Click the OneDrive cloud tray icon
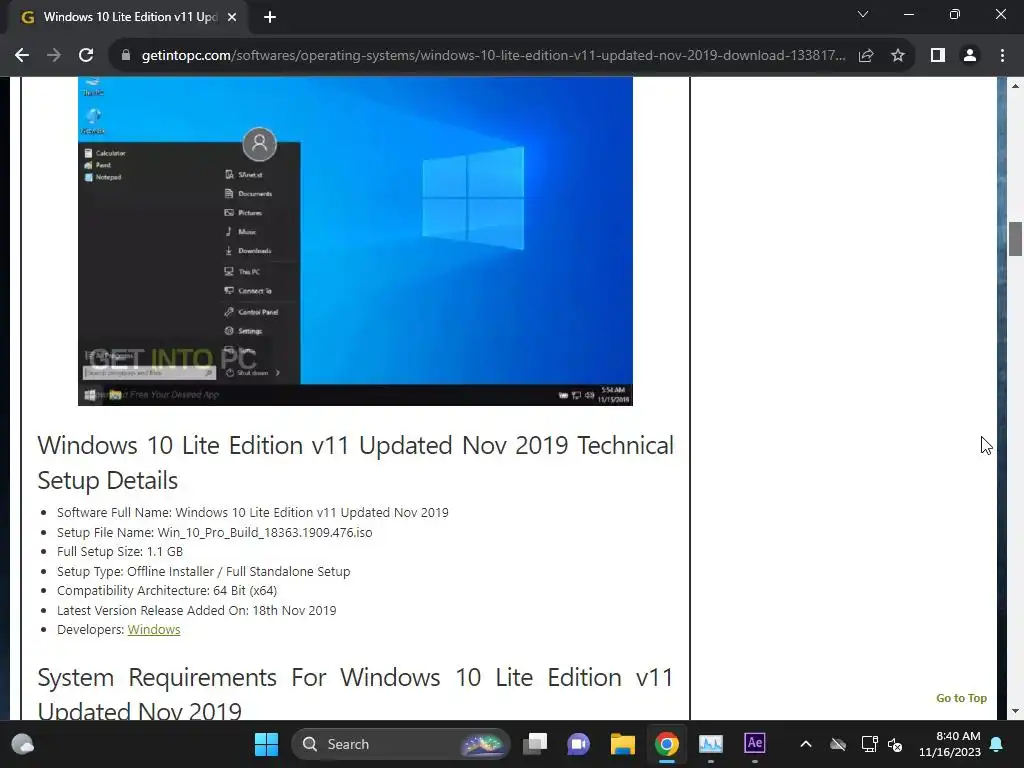Screen dimensions: 1024x768 [x=838, y=744]
